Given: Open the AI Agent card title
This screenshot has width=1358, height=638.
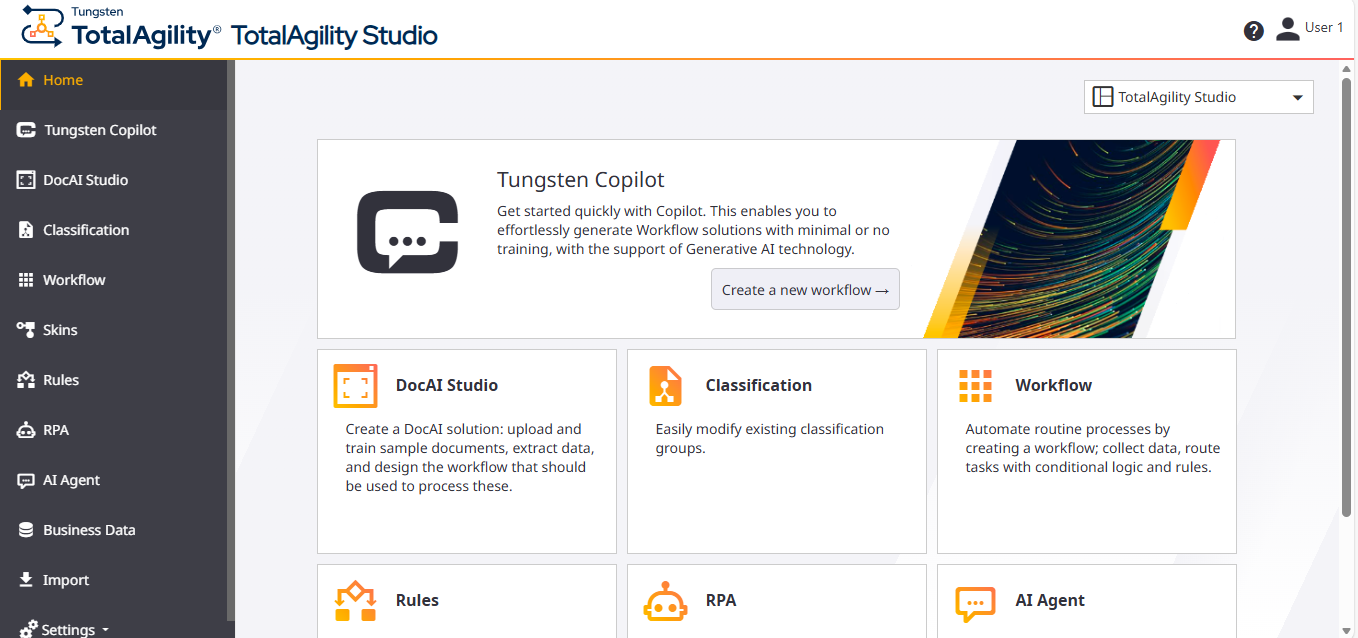Looking at the screenshot, I should tap(1050, 600).
